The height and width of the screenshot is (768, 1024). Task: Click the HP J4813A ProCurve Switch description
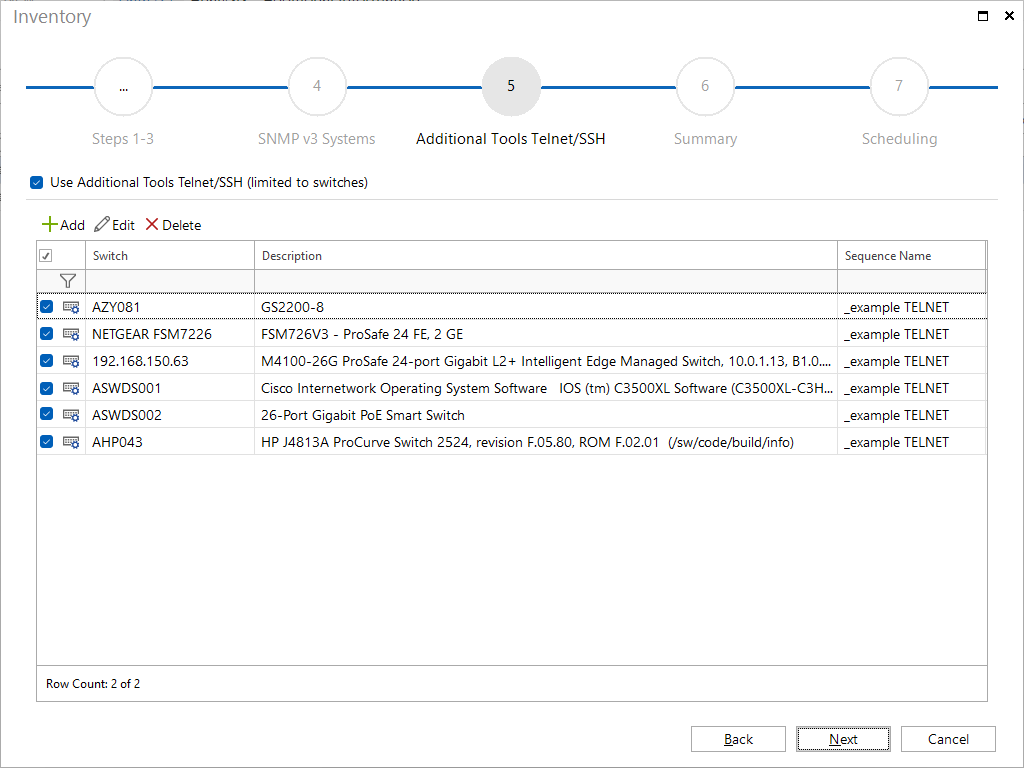point(546,442)
